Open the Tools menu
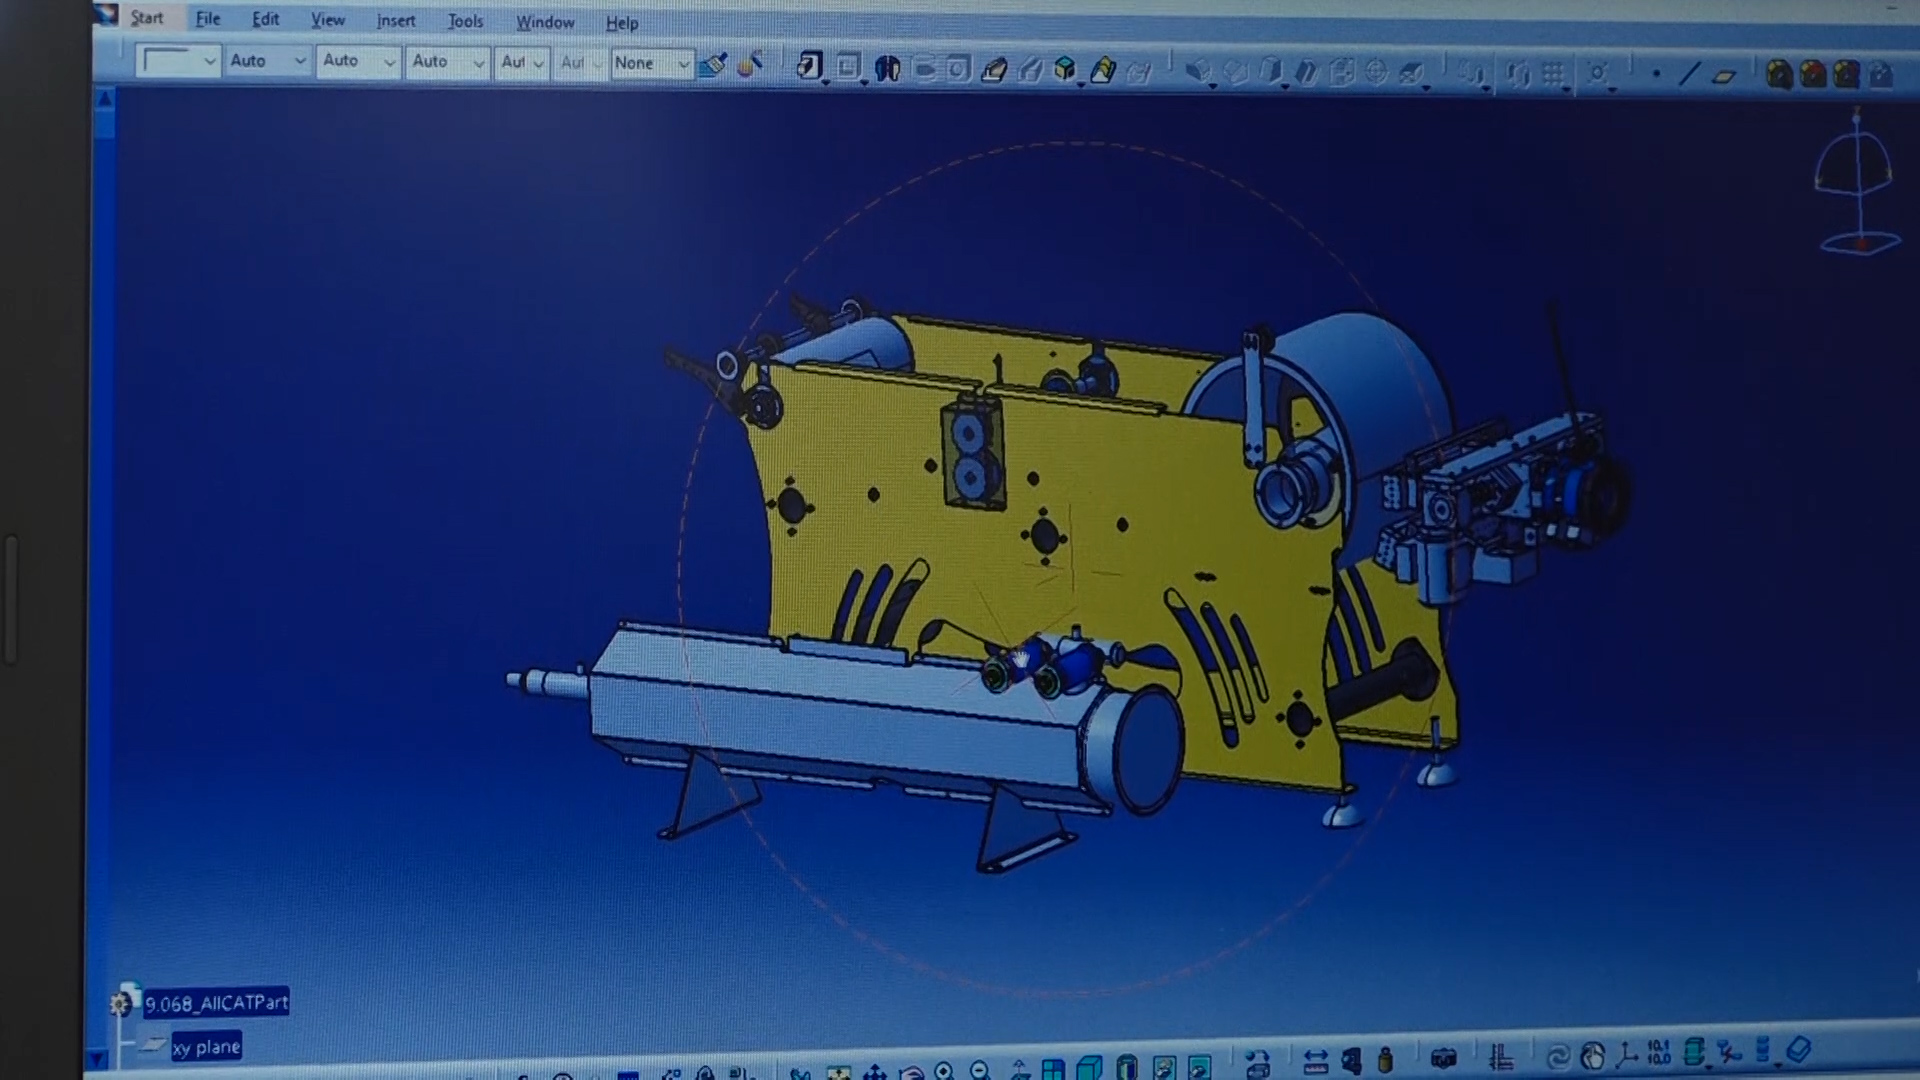Image resolution: width=1920 pixels, height=1080 pixels. (x=465, y=21)
